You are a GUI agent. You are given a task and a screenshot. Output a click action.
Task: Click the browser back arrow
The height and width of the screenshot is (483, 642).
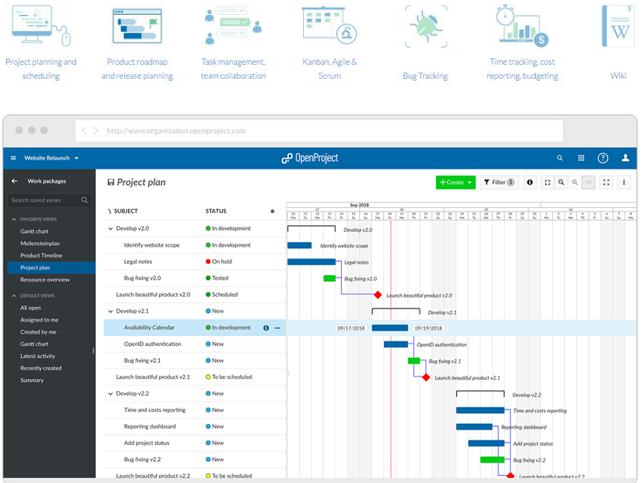(x=84, y=131)
